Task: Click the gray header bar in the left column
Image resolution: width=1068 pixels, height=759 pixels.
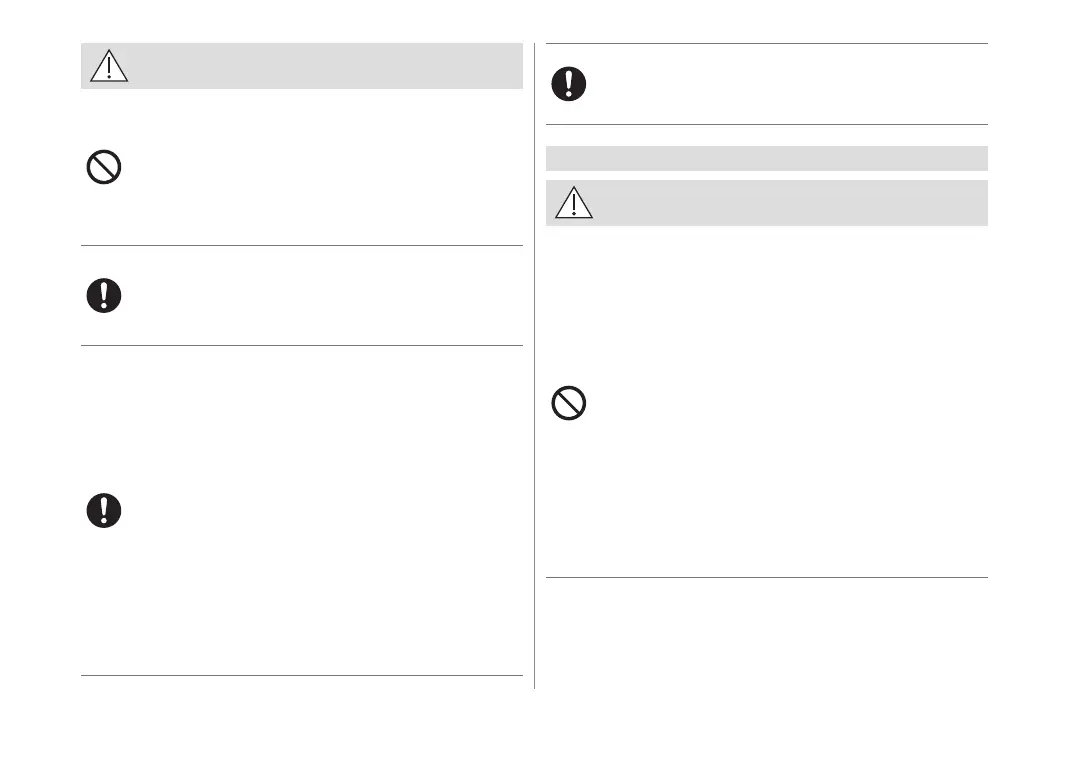Action: [x=320, y=66]
